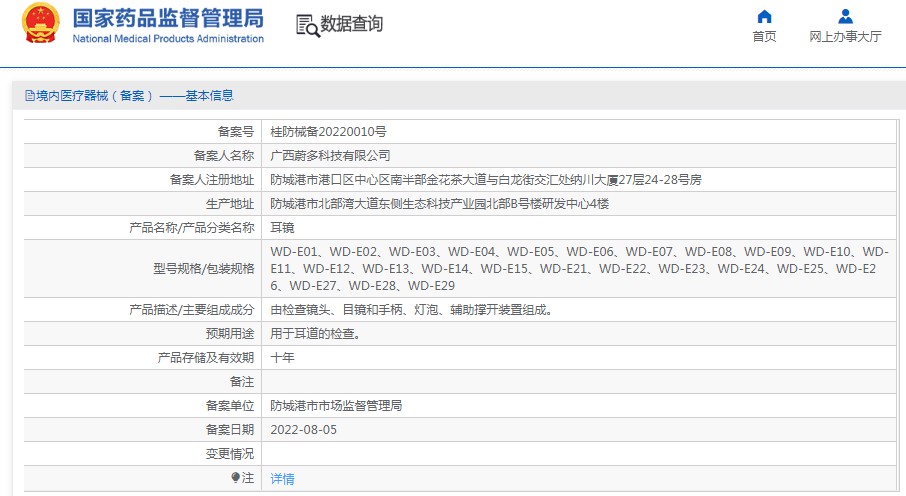The width and height of the screenshot is (906, 496).
Task: Click the 首页 label
Action: point(764,36)
